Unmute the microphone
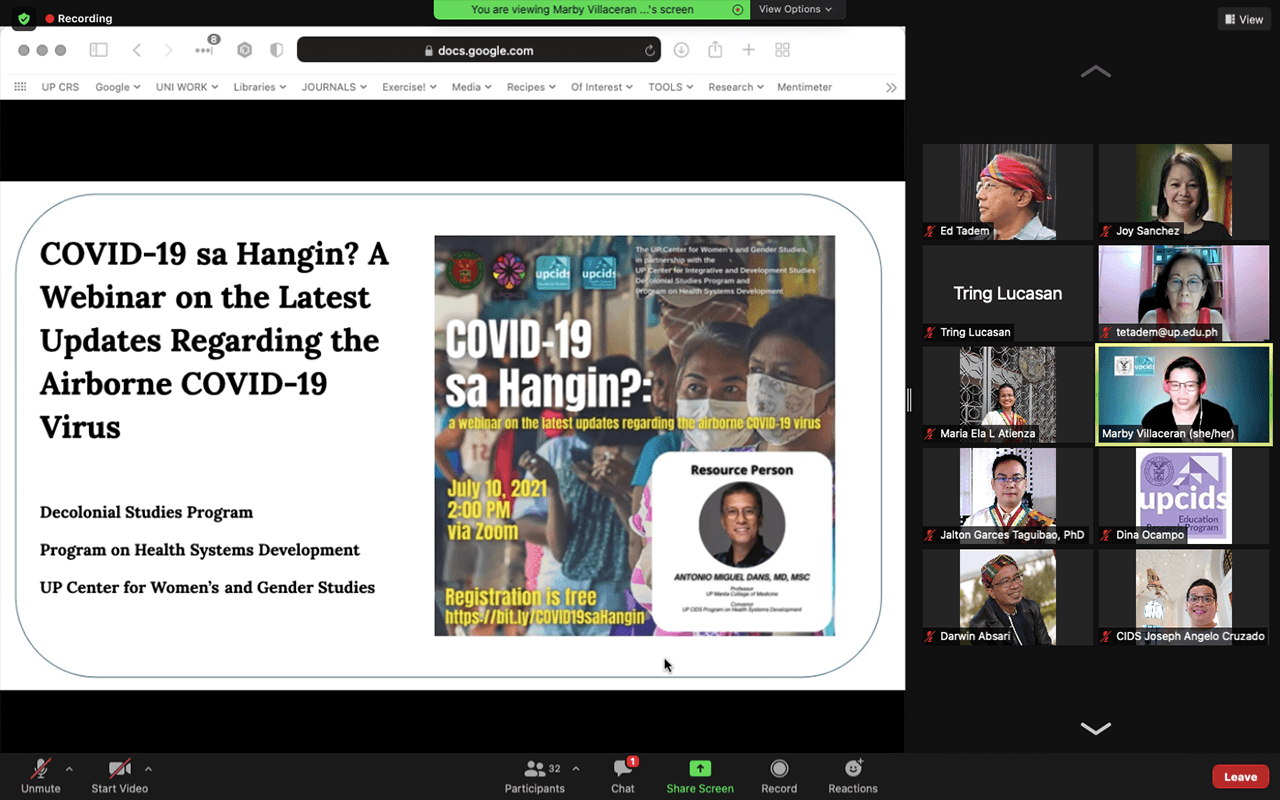The image size is (1280, 800). [41, 776]
